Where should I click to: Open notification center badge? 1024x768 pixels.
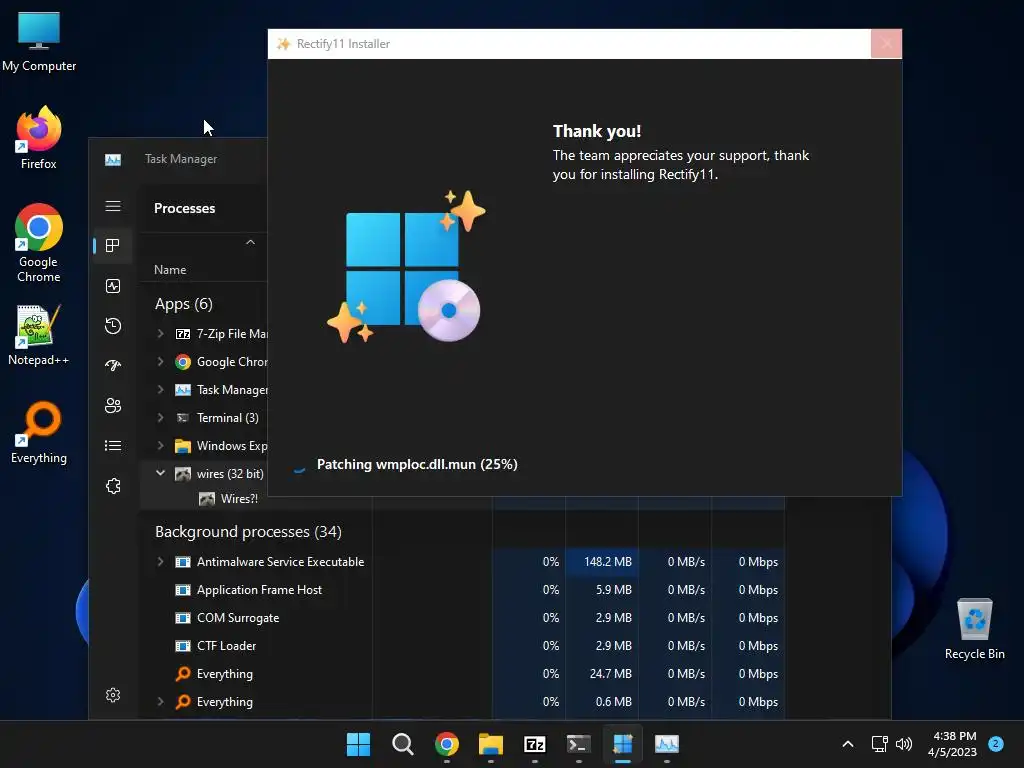[996, 743]
